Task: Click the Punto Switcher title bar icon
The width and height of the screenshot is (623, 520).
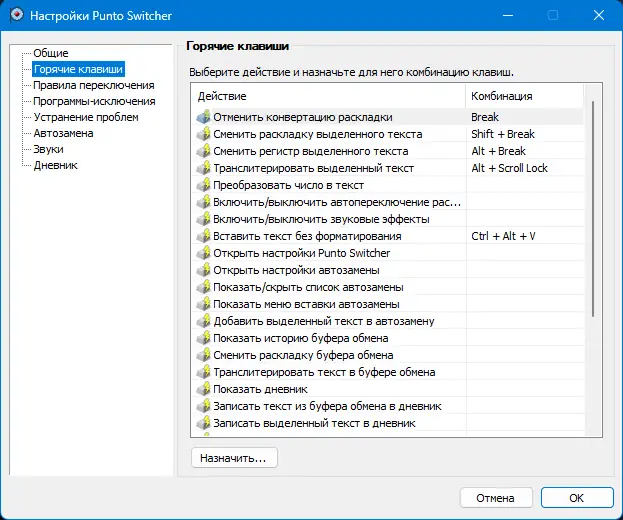Action: pyautogui.click(x=15, y=16)
